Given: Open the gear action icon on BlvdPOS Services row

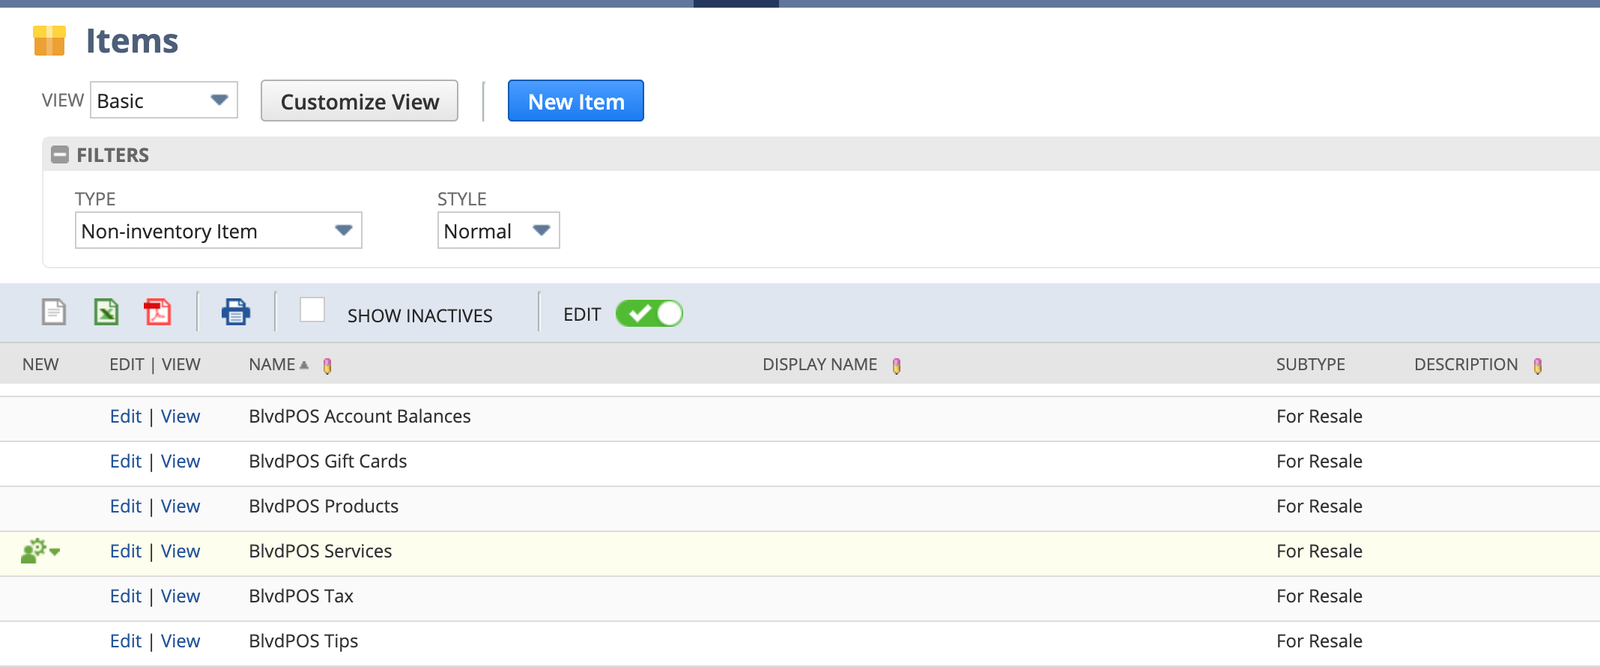Looking at the screenshot, I should click(x=40, y=551).
